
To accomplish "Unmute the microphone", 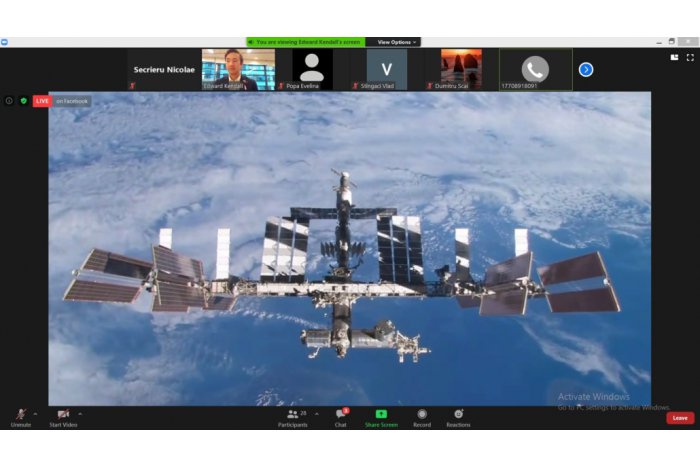I will point(21,418).
